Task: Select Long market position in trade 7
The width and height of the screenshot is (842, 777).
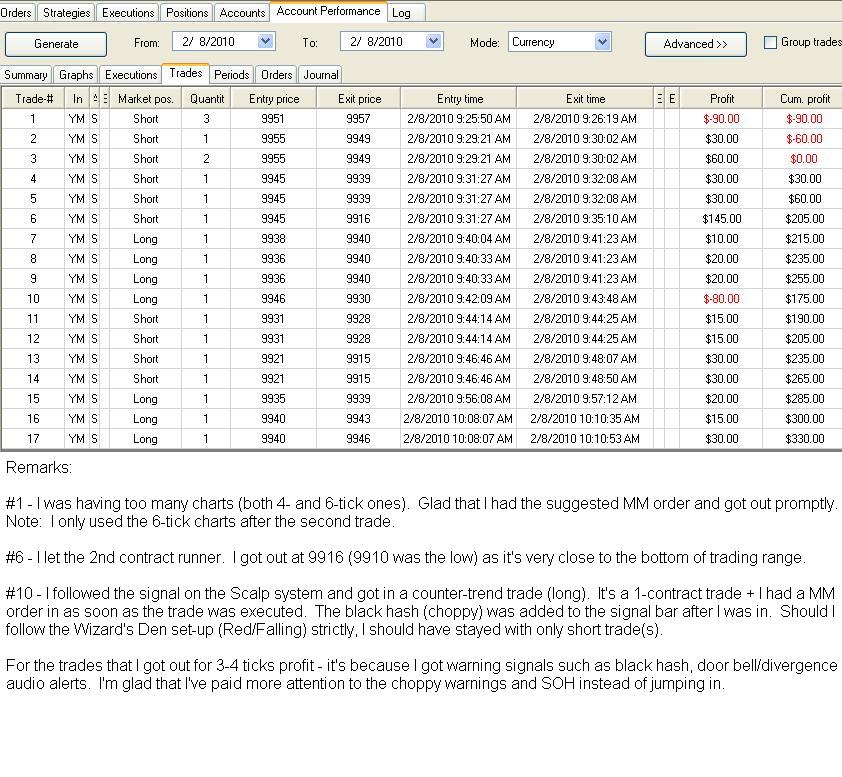Action: [146, 239]
